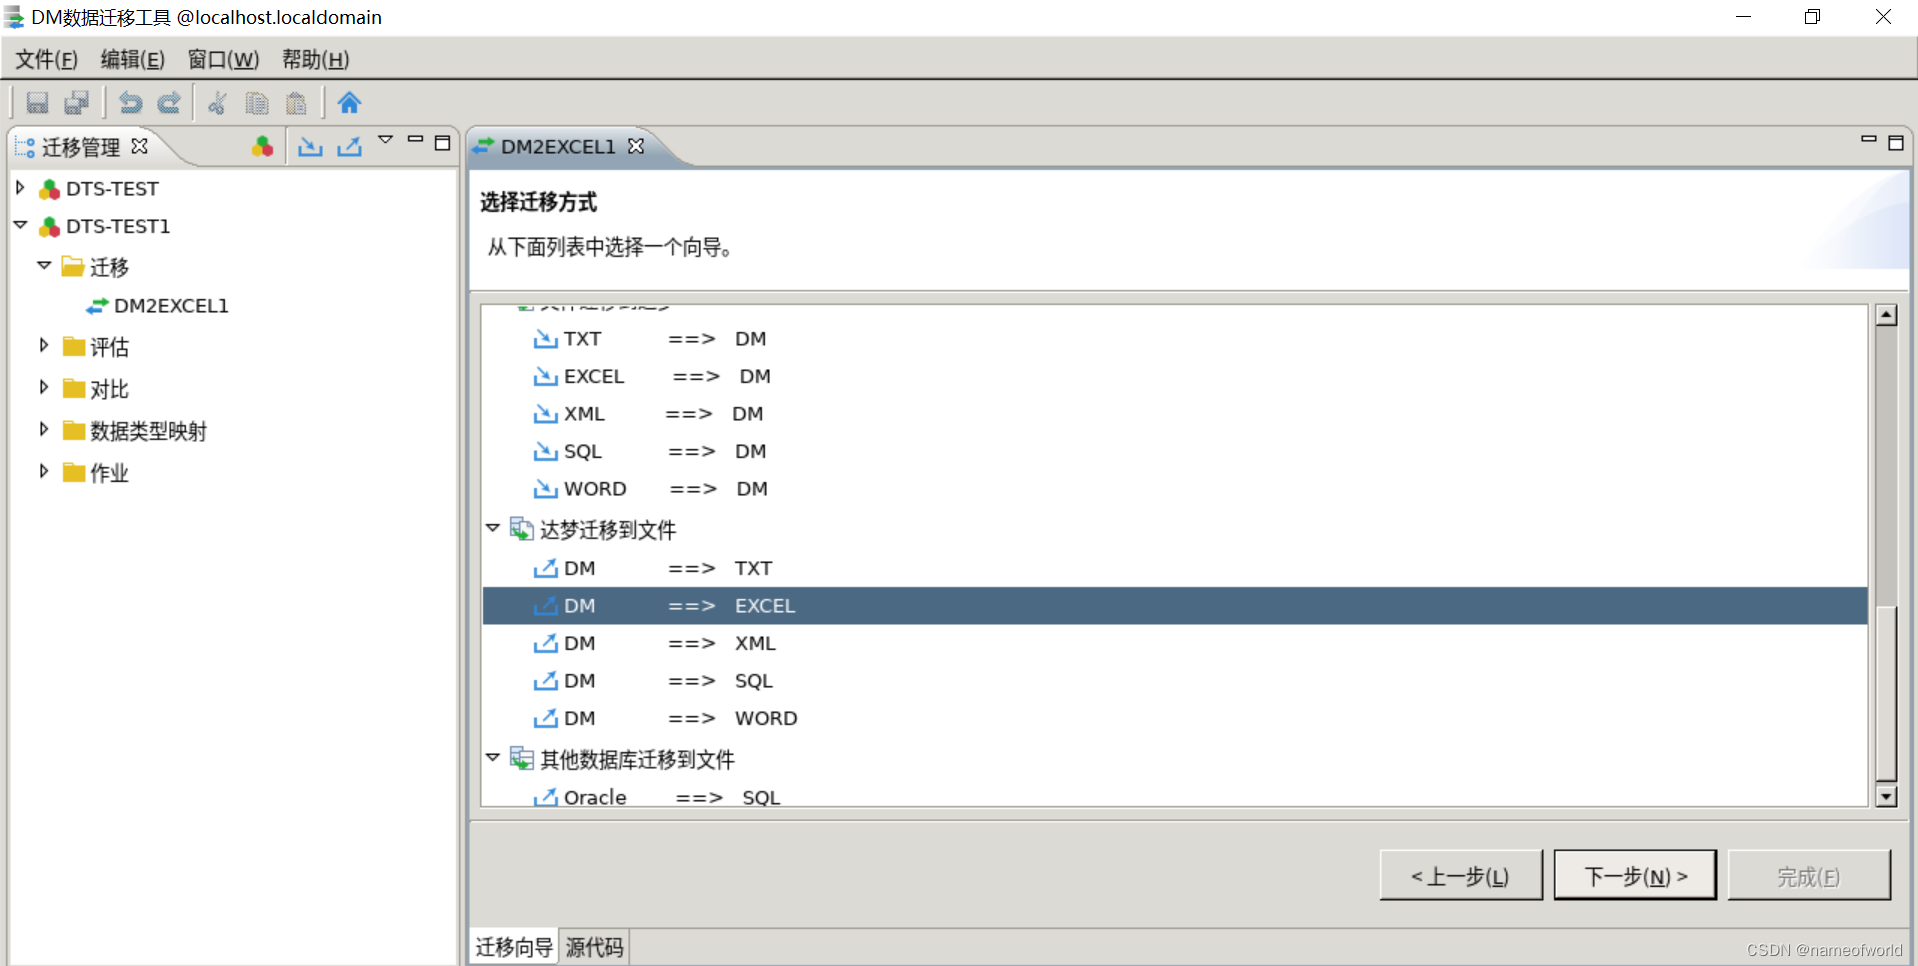Screen dimensions: 1918x966
Task: Switch to the 迁移向导 bottom tab
Action: [x=514, y=947]
